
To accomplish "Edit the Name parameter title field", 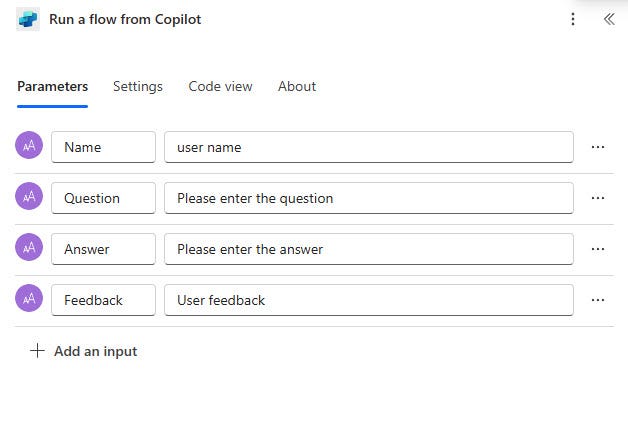I will pyautogui.click(x=103, y=147).
